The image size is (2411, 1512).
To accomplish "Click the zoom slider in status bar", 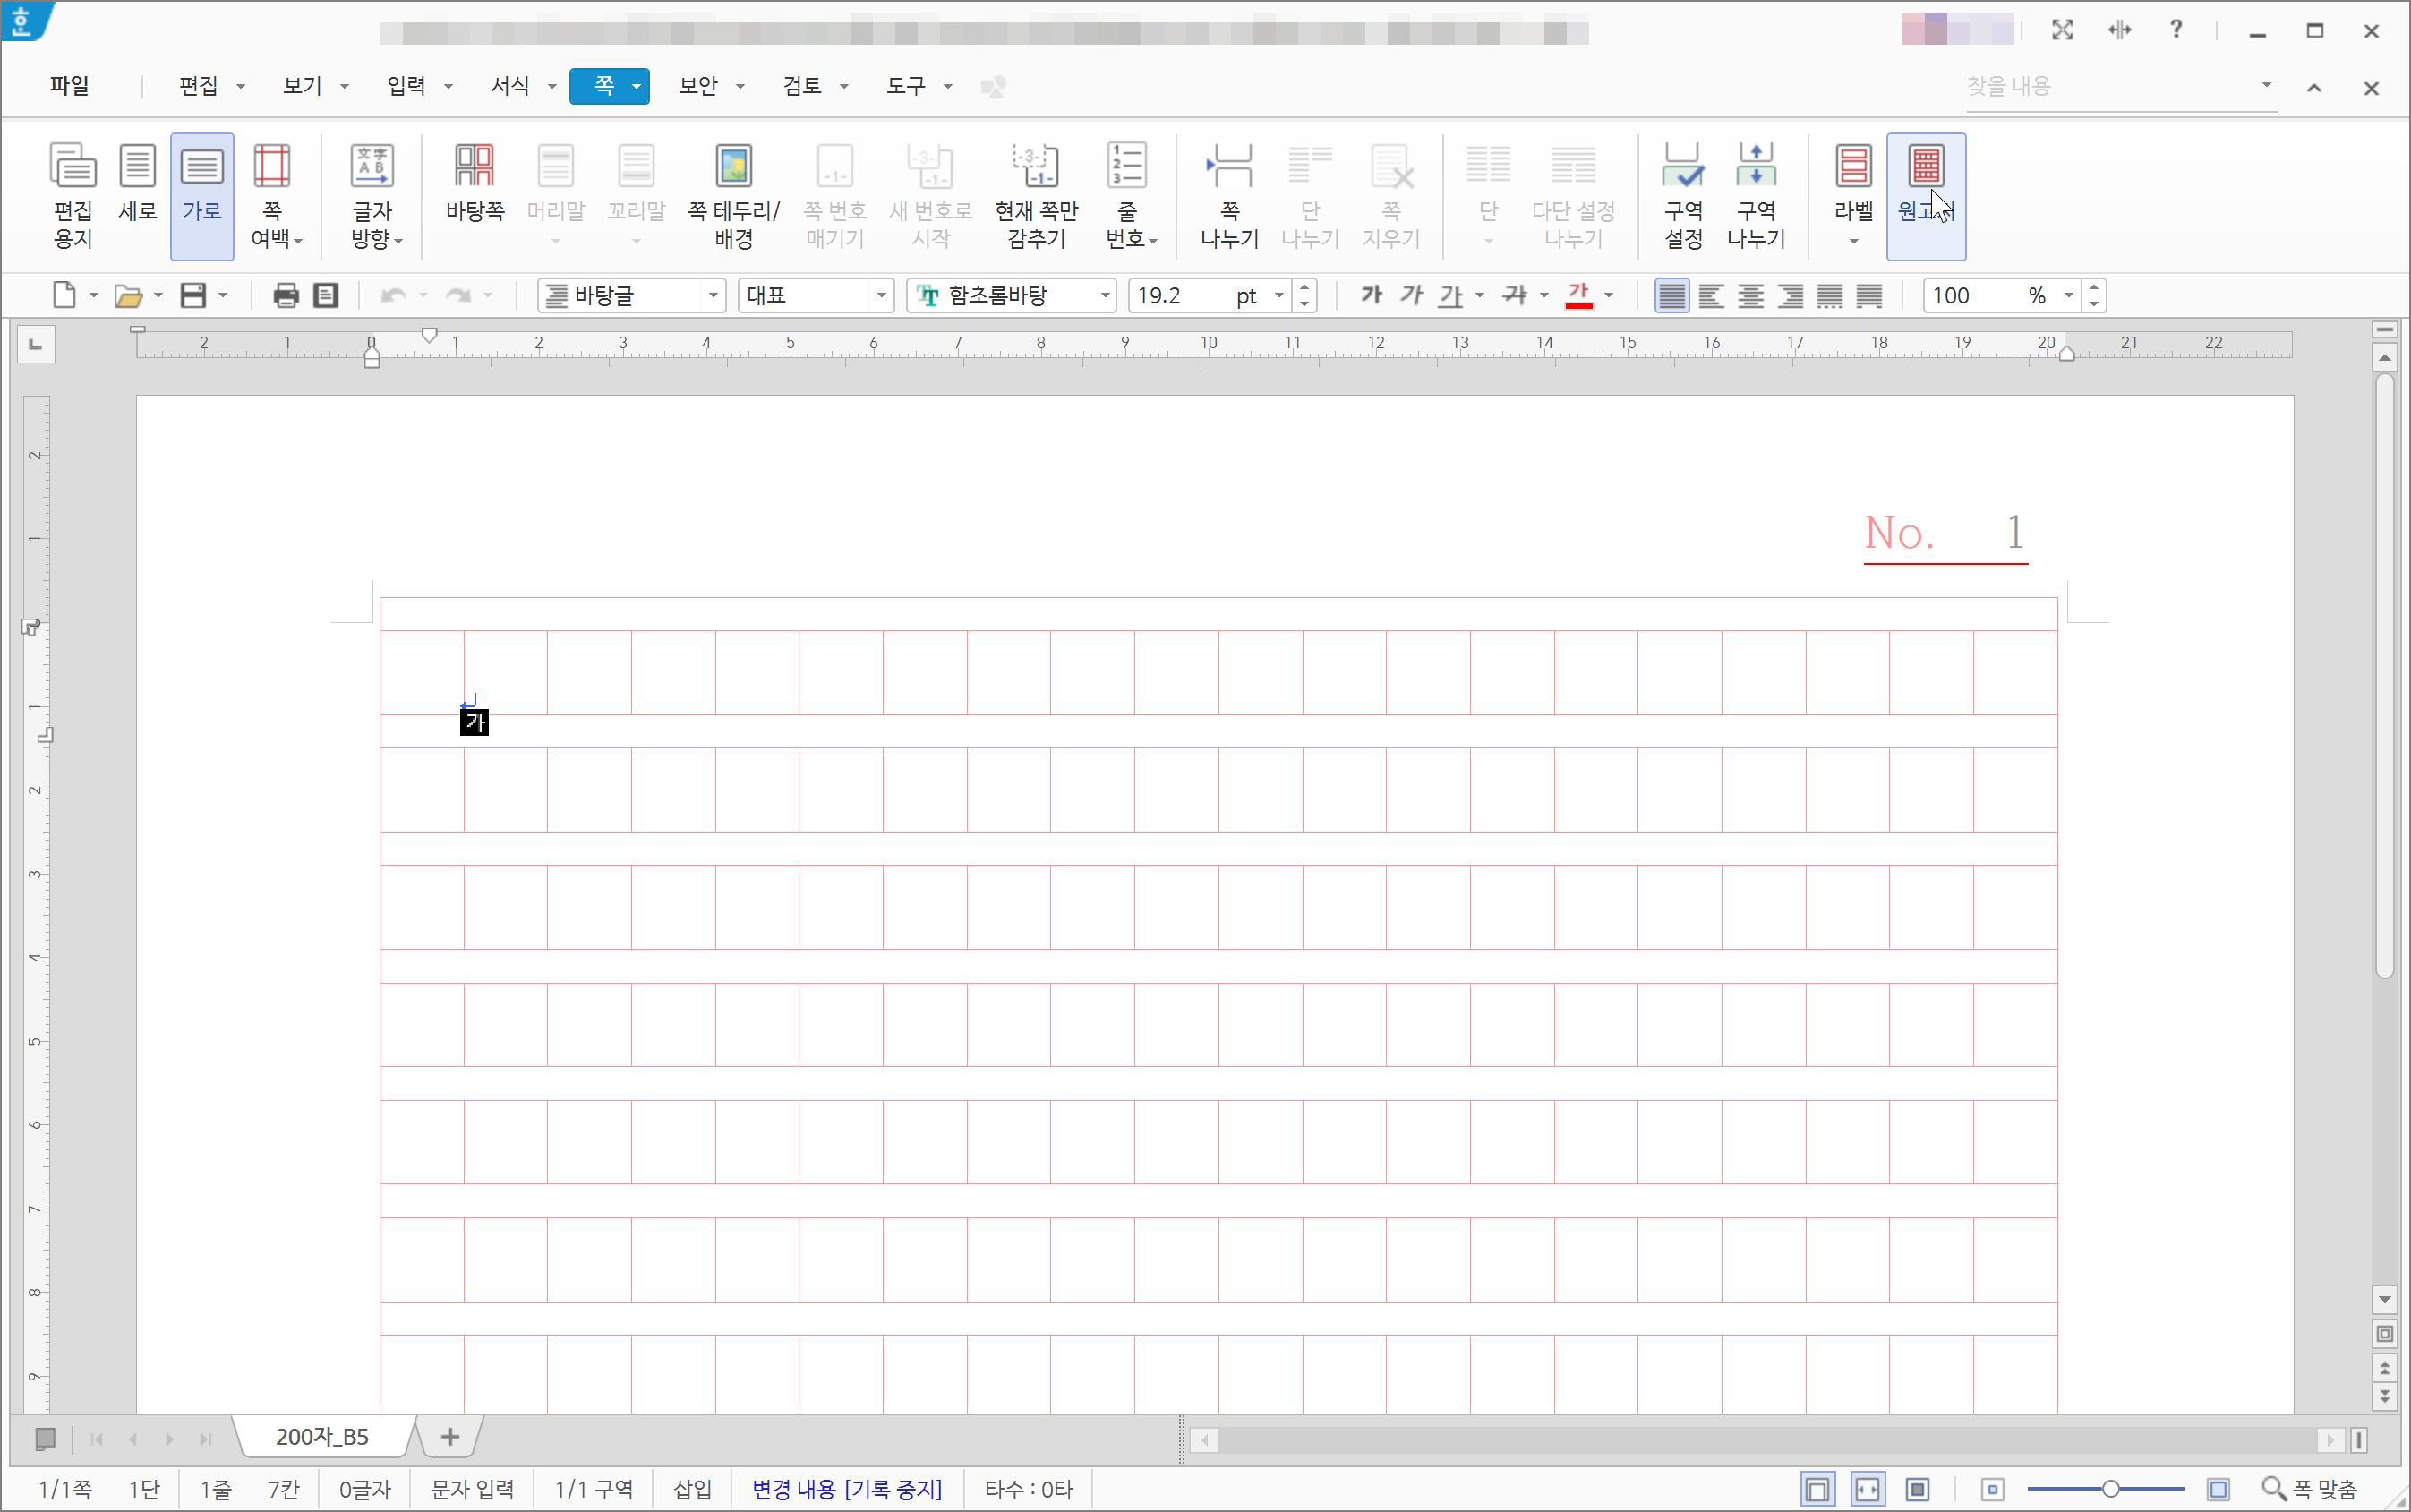I will [x=2110, y=1489].
